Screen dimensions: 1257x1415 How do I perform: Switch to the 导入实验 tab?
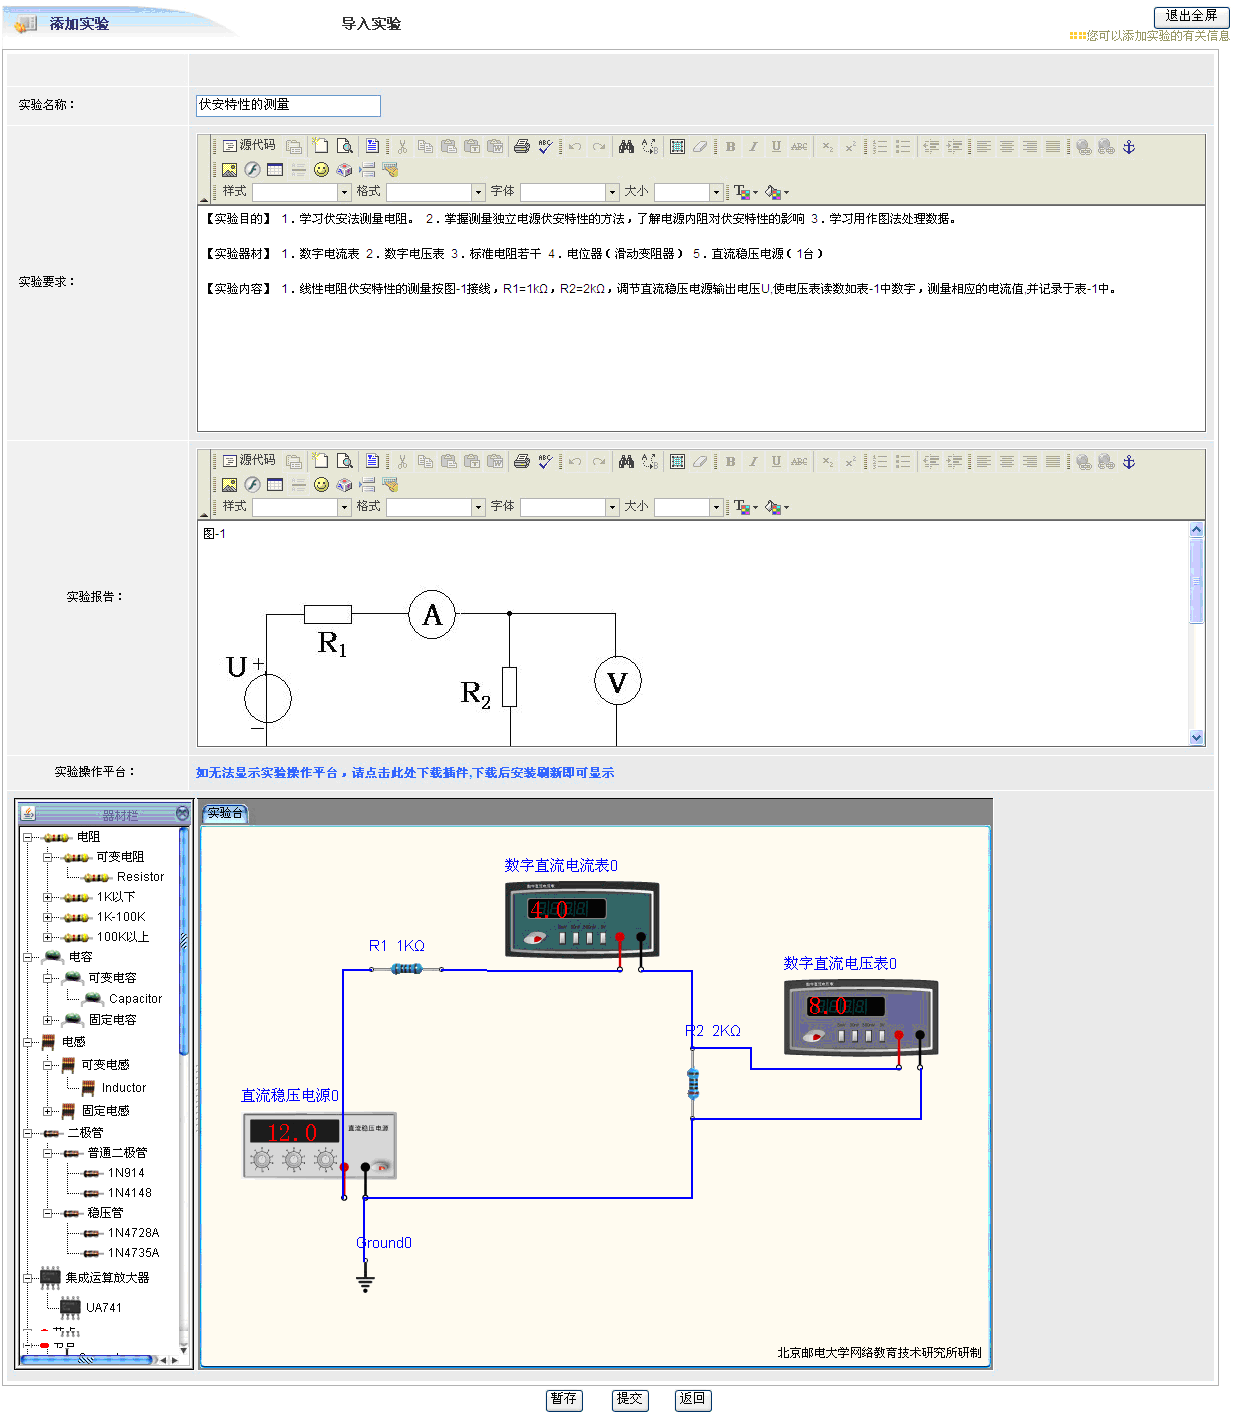coord(371,24)
